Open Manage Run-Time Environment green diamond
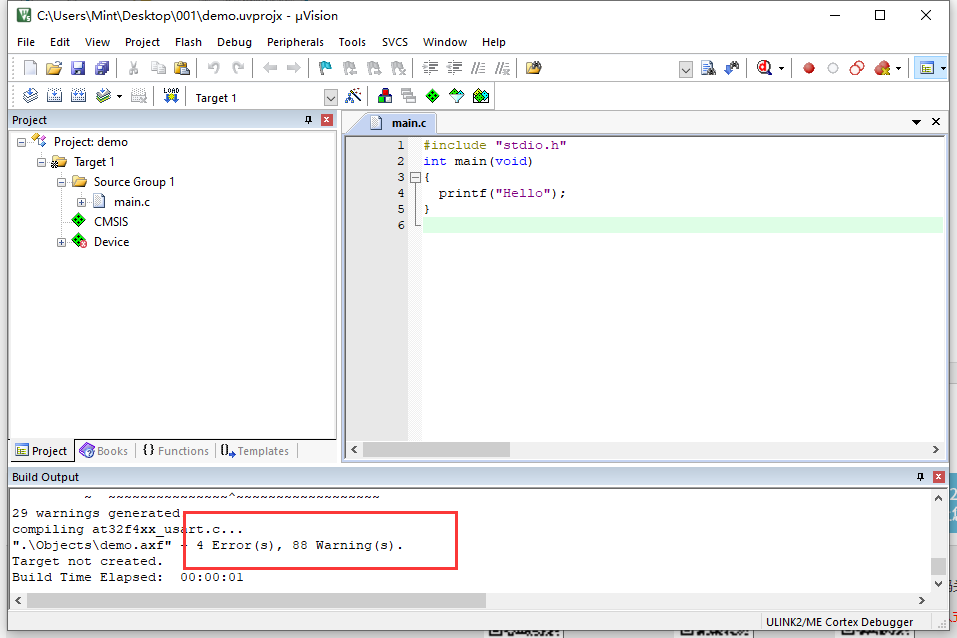The height and width of the screenshot is (638, 957). pyautogui.click(x=432, y=96)
